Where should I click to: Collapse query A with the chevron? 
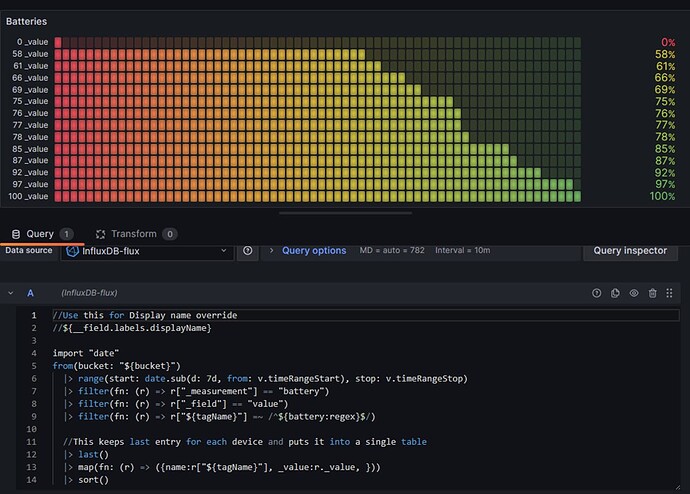11,293
